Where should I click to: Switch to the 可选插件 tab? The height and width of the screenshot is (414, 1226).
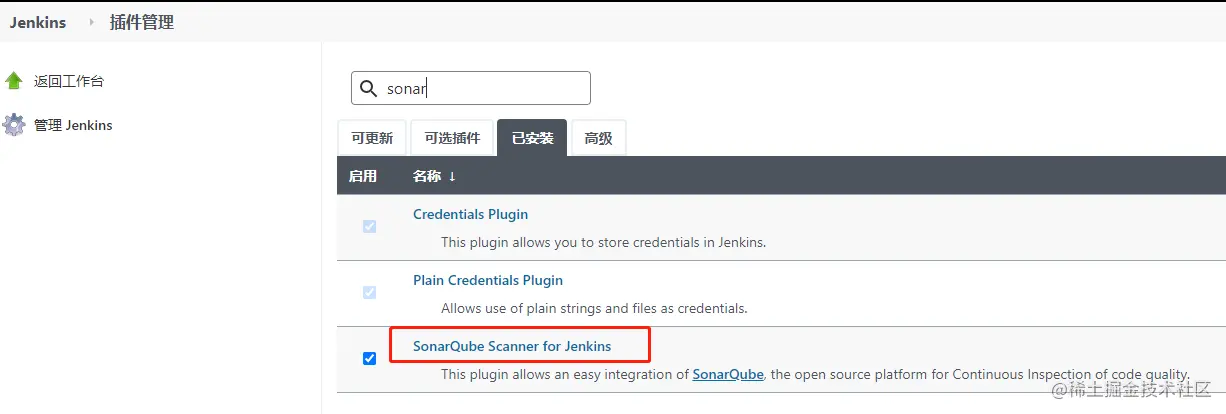[x=452, y=138]
